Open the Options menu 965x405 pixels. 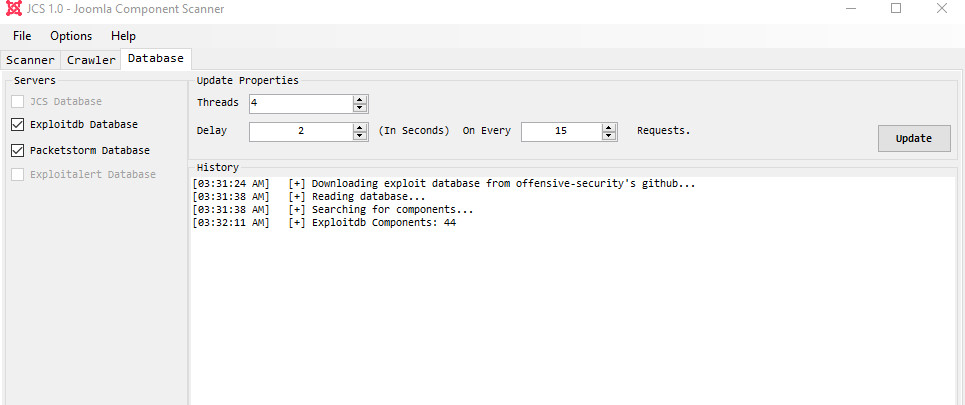(x=71, y=36)
